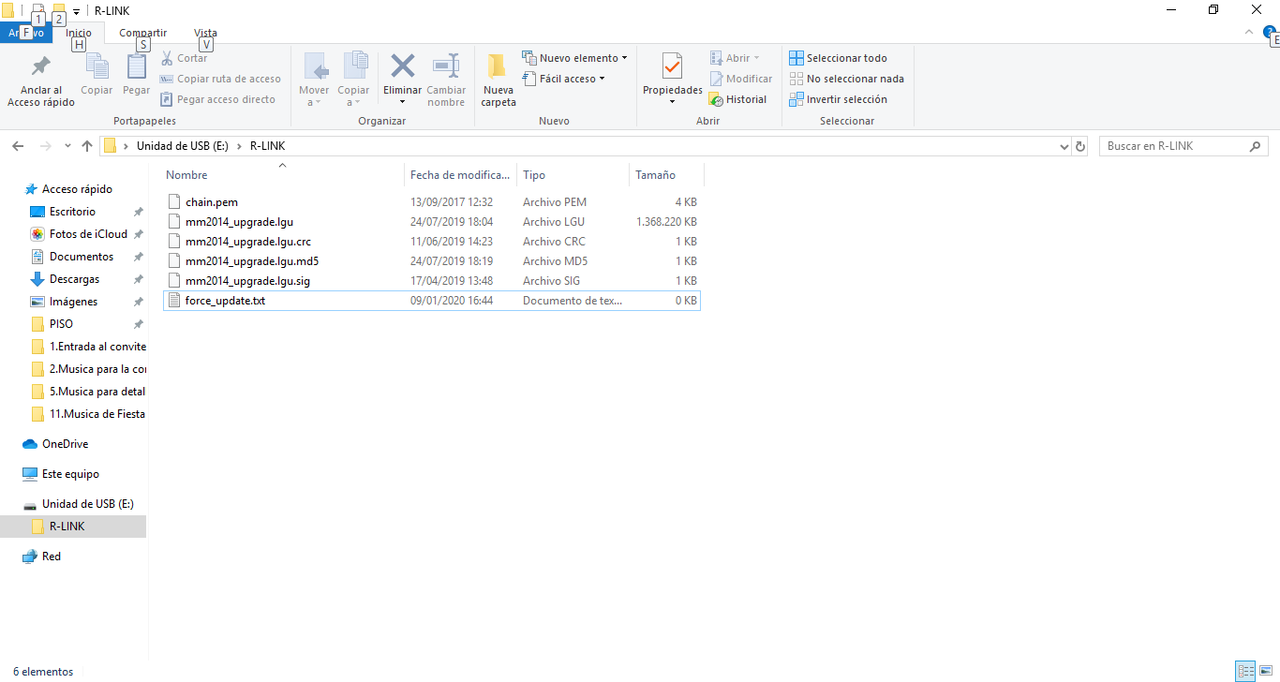Refresh the R-LINK folder view
The height and width of the screenshot is (682, 1280).
[x=1080, y=146]
